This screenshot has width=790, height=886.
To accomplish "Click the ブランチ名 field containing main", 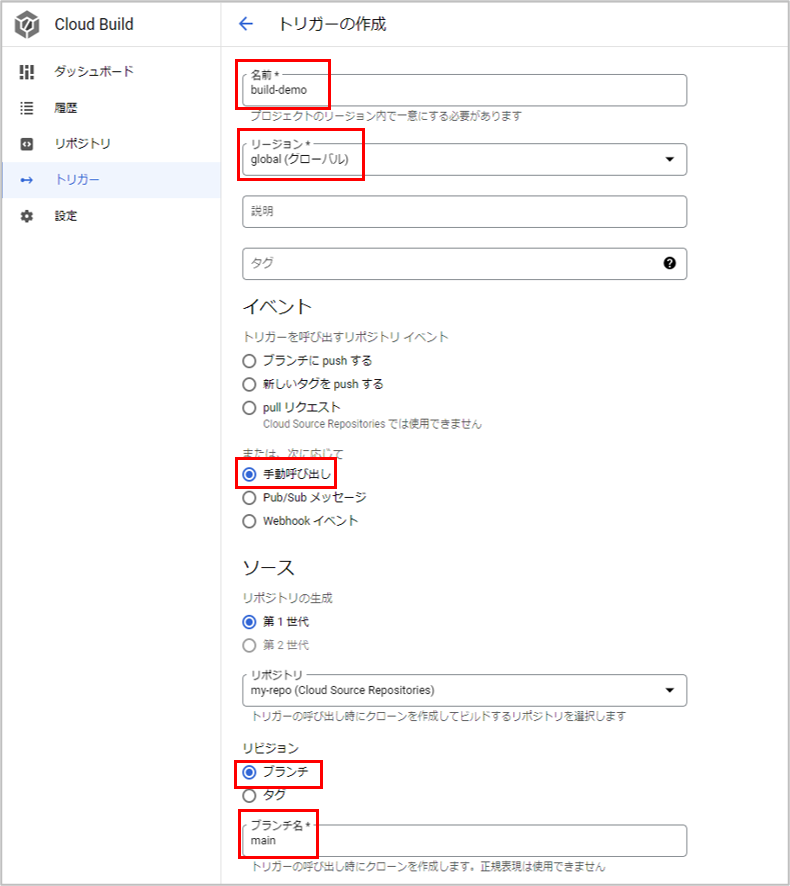I will 465,841.
